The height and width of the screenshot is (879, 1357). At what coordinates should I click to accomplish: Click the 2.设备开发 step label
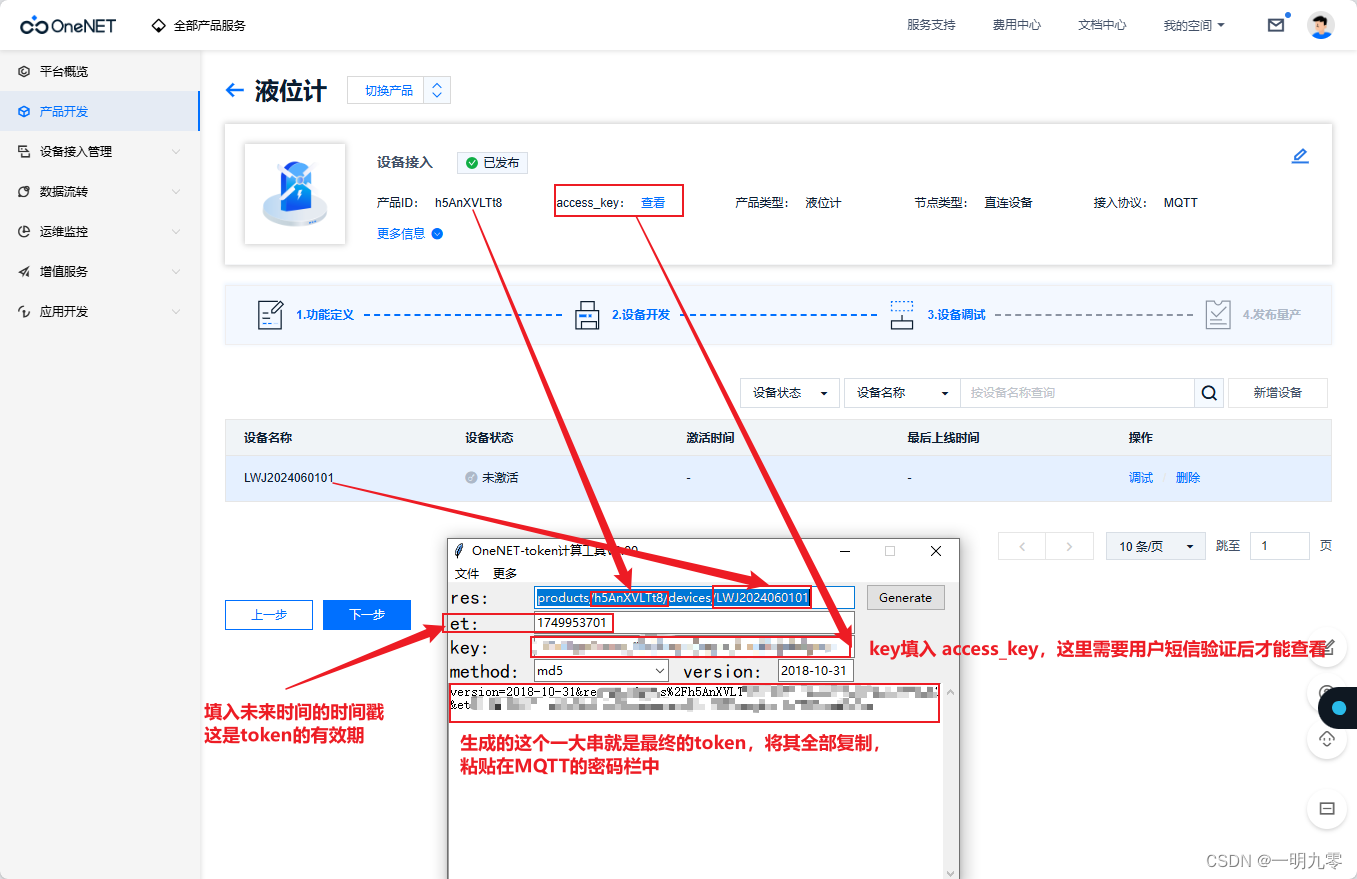click(x=641, y=315)
